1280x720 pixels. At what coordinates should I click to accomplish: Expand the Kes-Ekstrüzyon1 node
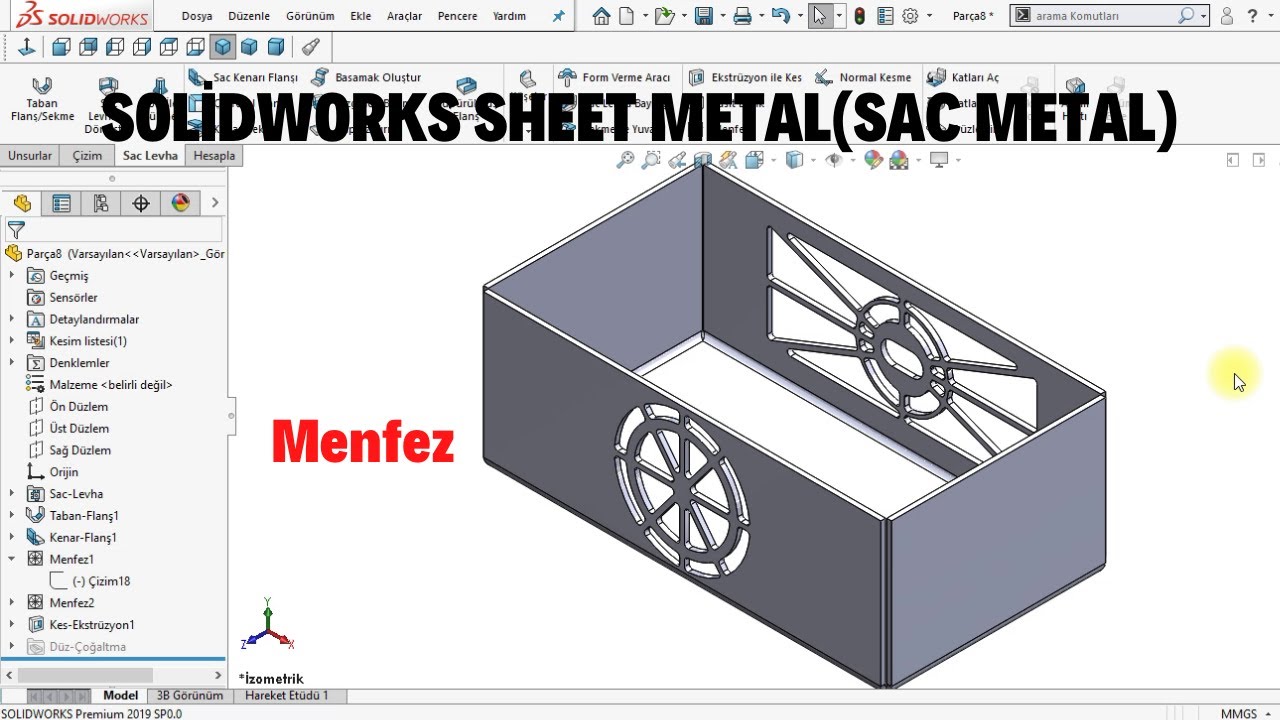pyautogui.click(x=12, y=625)
